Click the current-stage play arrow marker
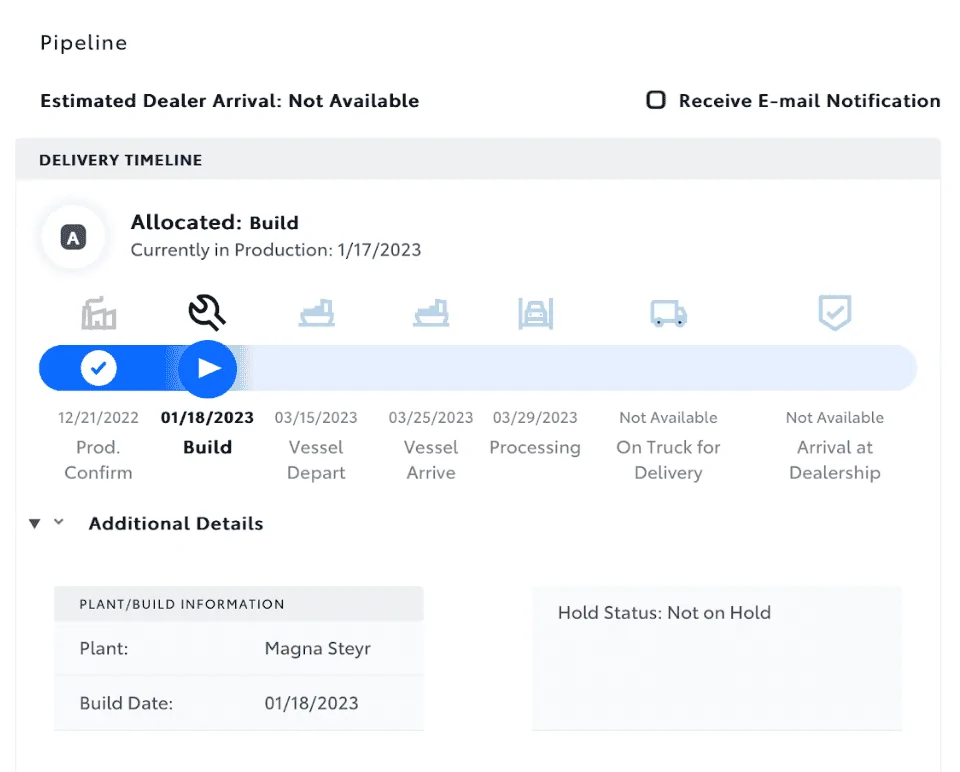This screenshot has width=960, height=772. 208,369
